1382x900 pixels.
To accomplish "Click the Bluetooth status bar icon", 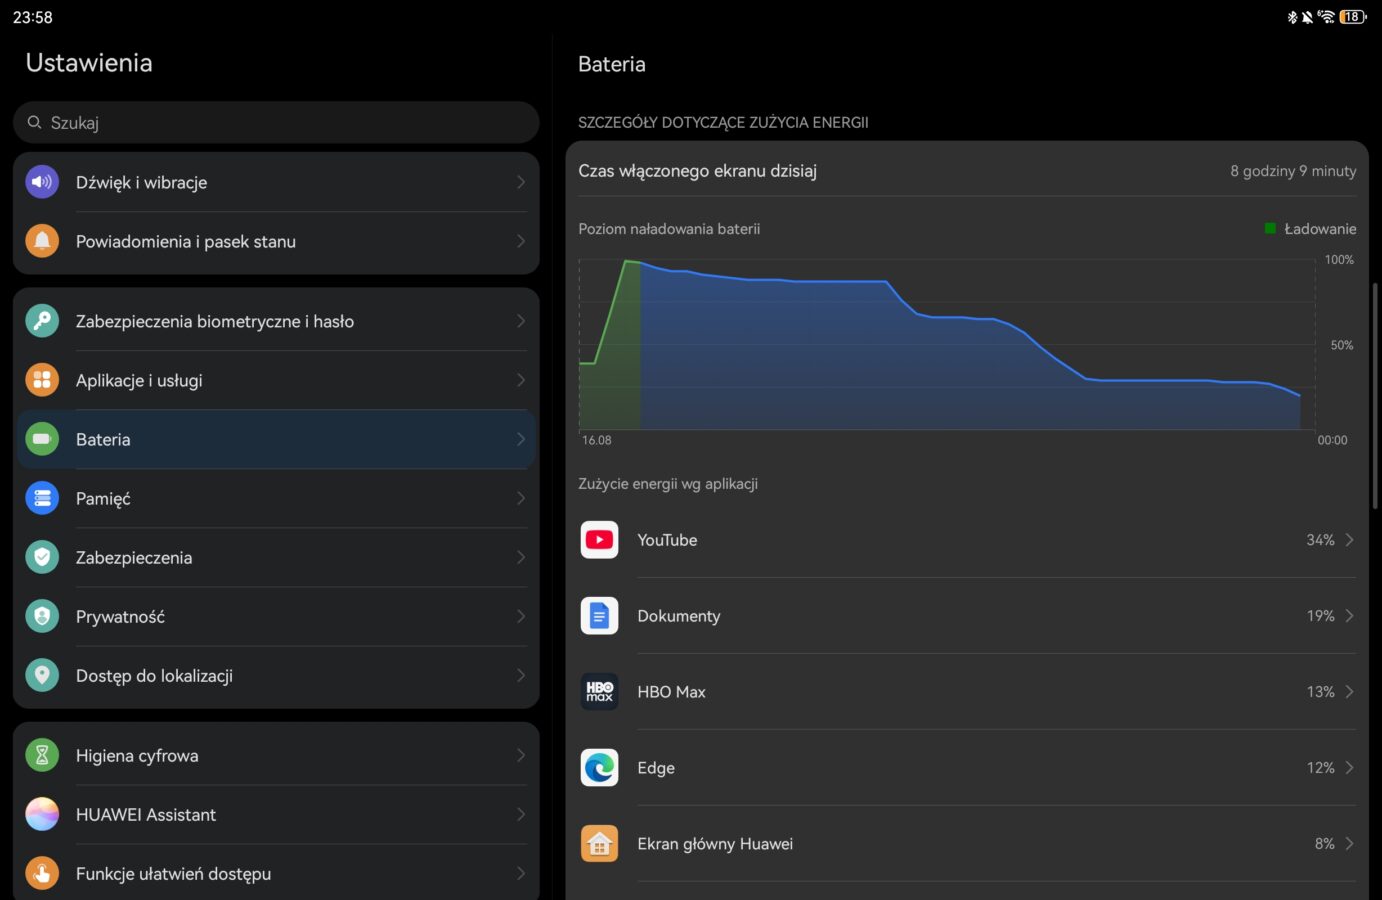I will (1292, 17).
